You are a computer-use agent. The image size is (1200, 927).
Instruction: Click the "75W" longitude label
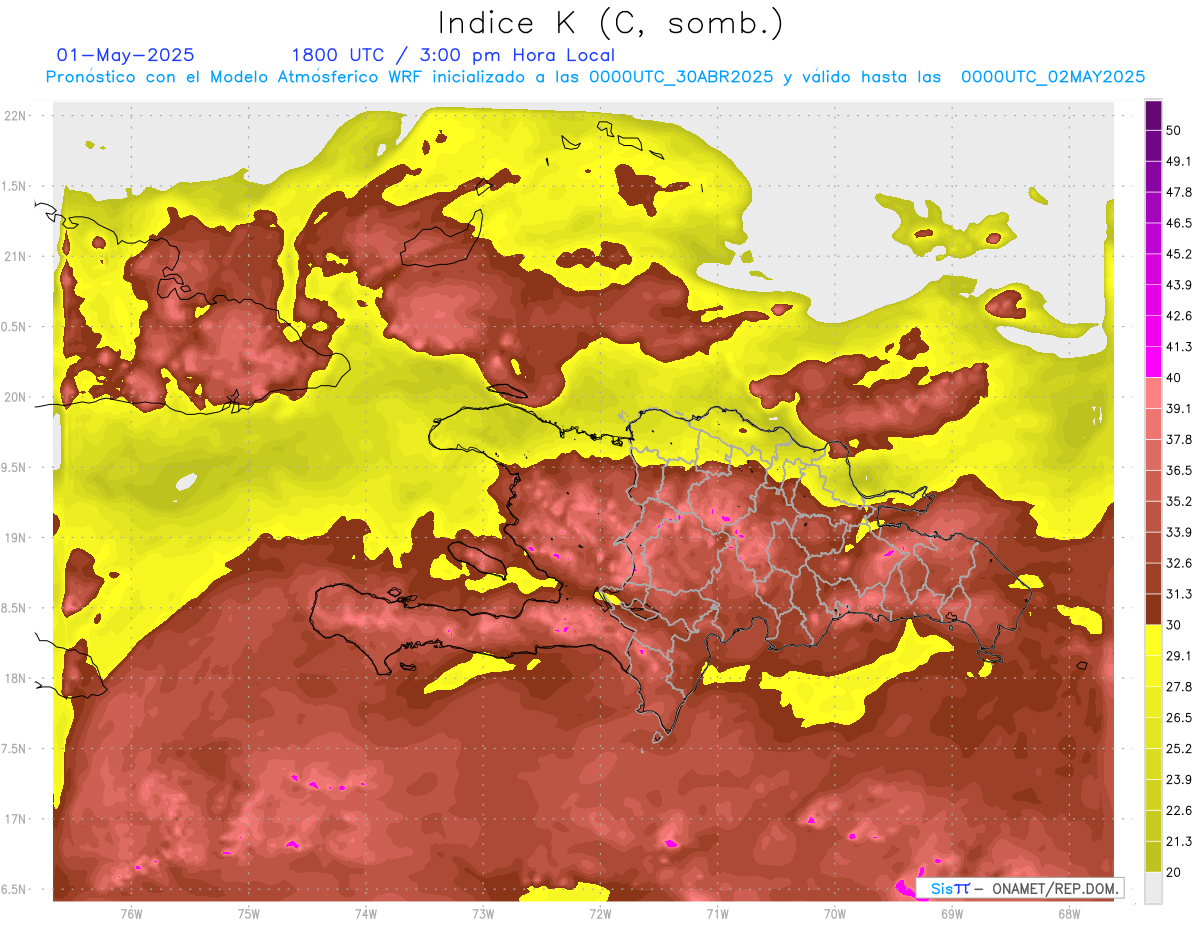point(249,913)
